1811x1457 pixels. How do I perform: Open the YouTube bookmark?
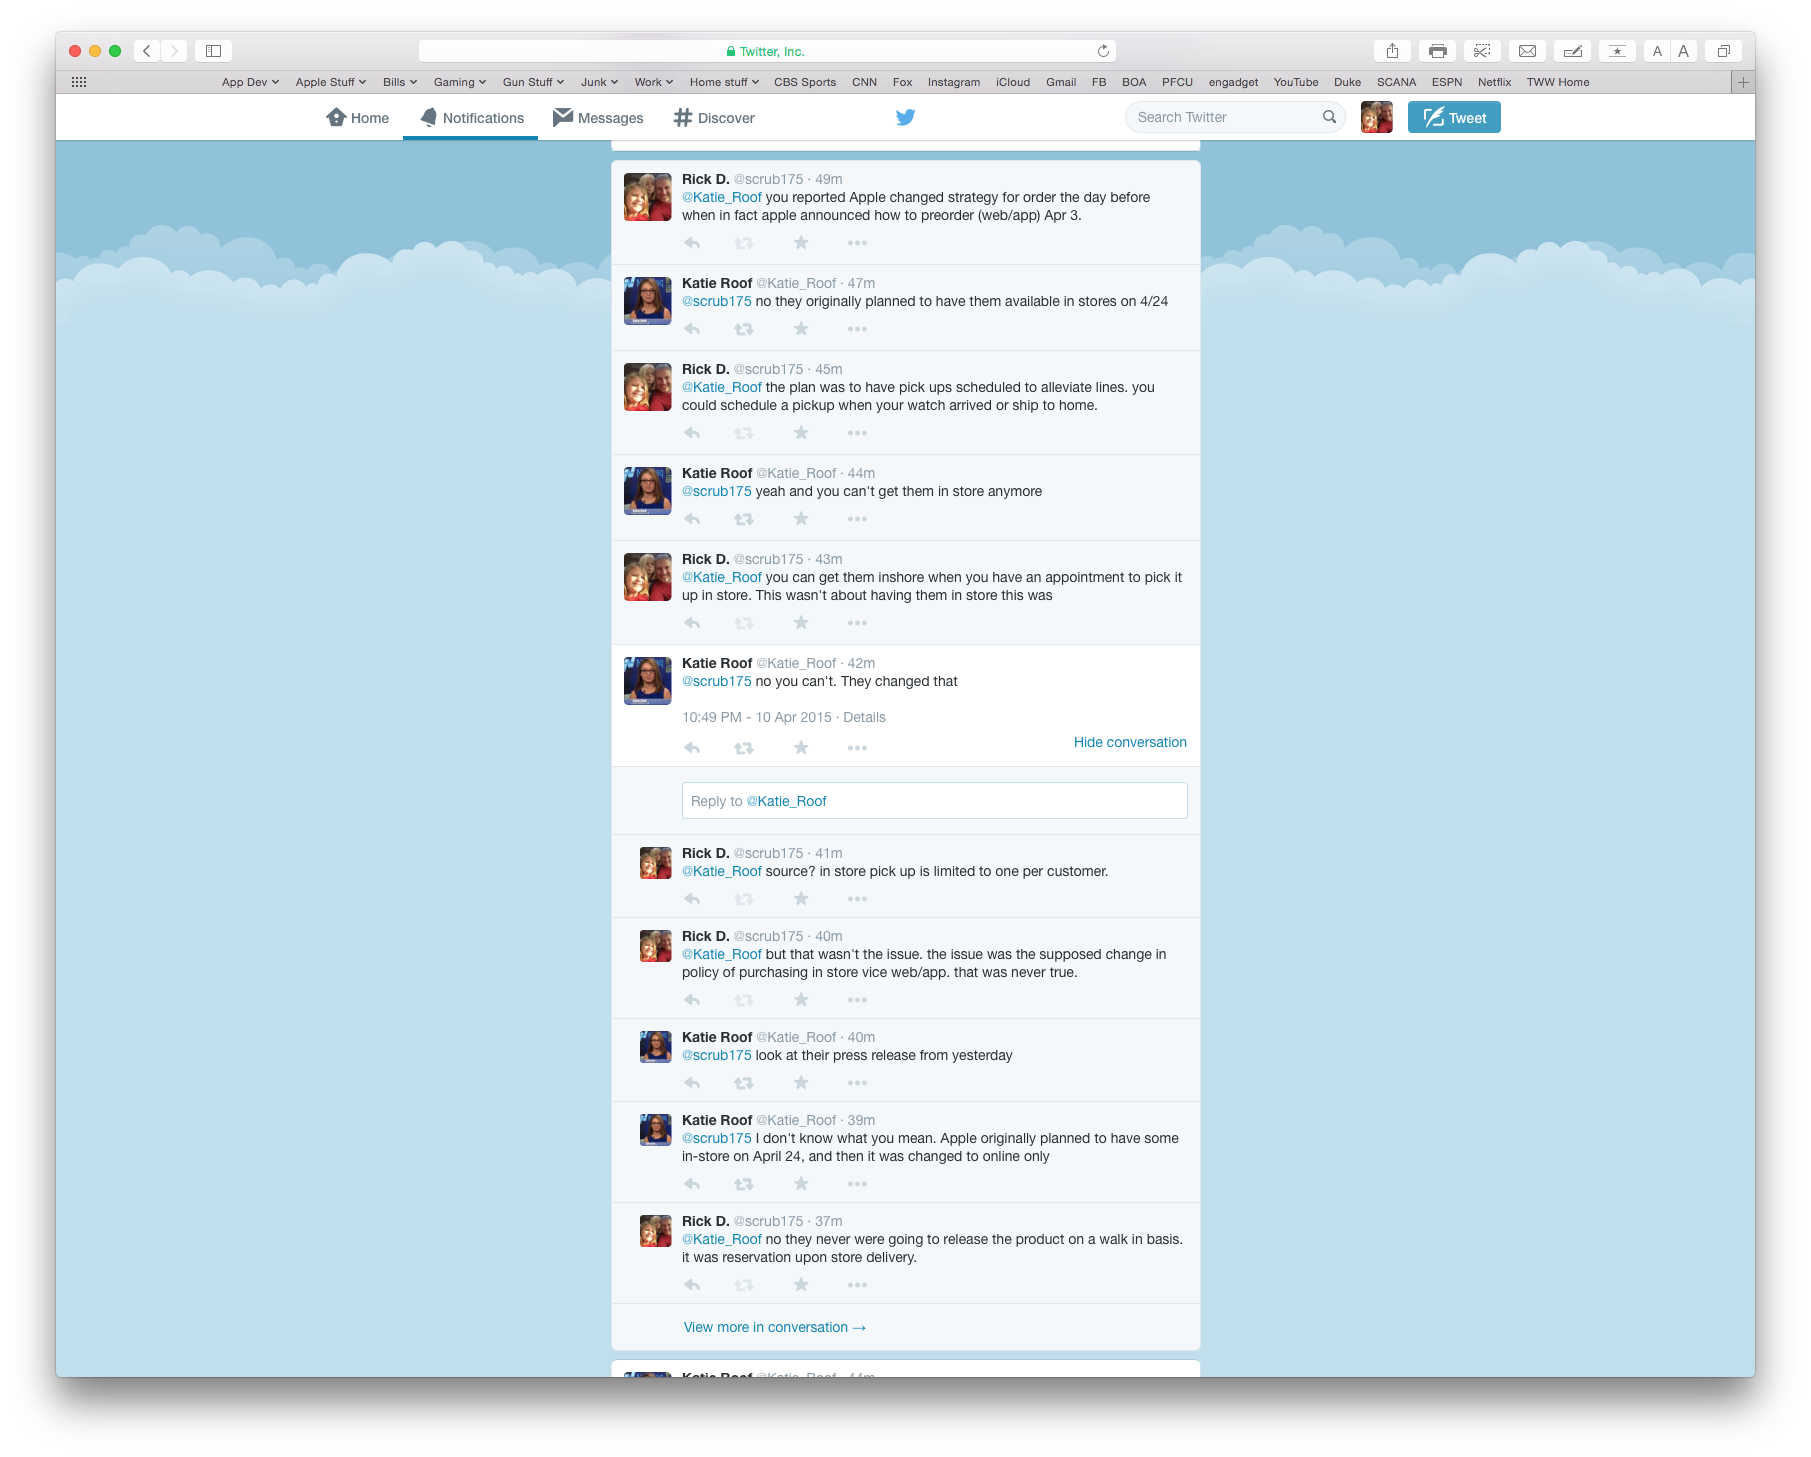1296,82
